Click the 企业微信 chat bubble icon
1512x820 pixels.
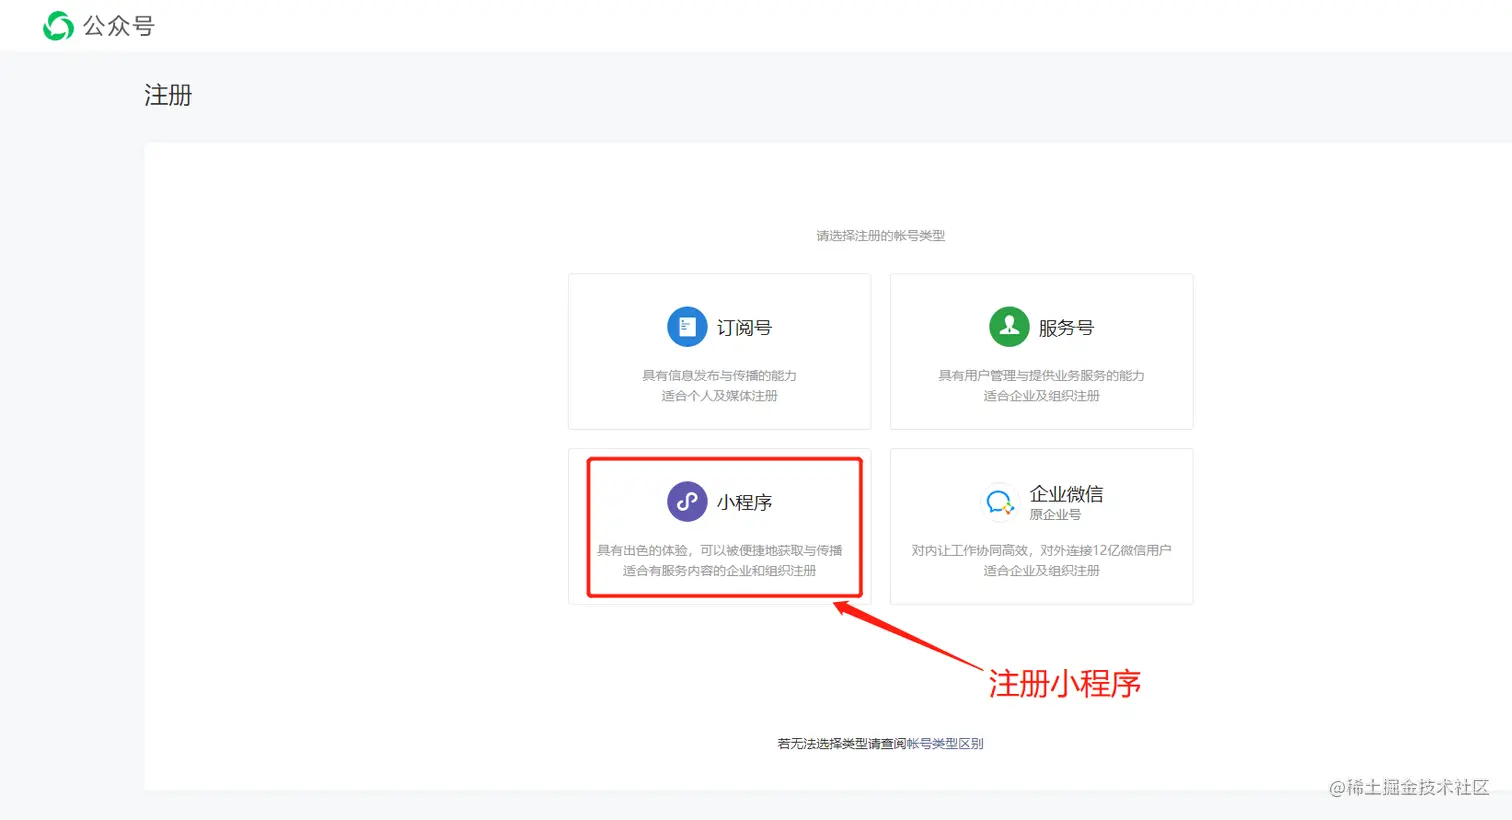pos(1000,502)
